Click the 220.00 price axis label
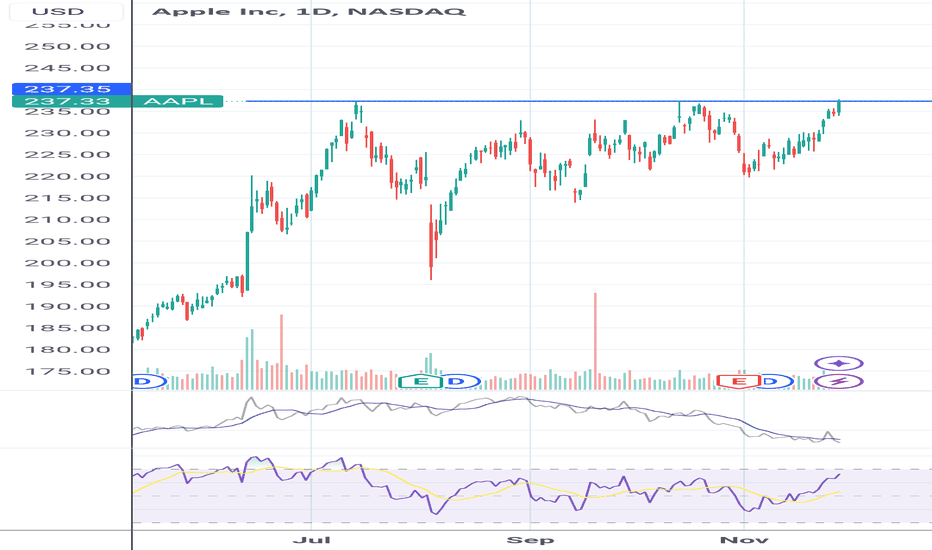 [x=67, y=177]
